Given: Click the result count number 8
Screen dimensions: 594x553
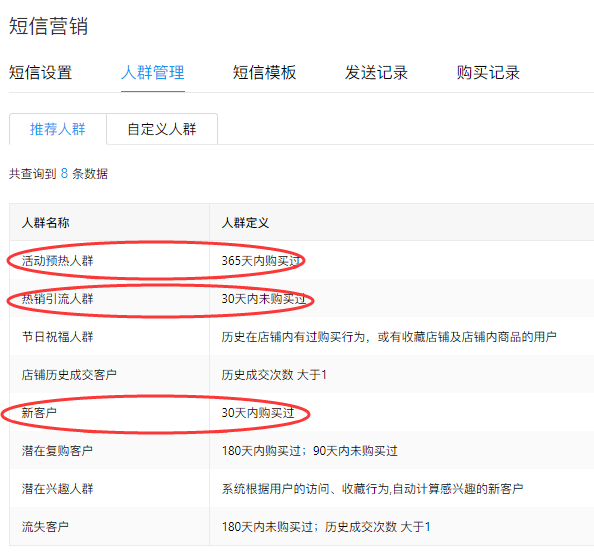Looking at the screenshot, I should [64, 173].
